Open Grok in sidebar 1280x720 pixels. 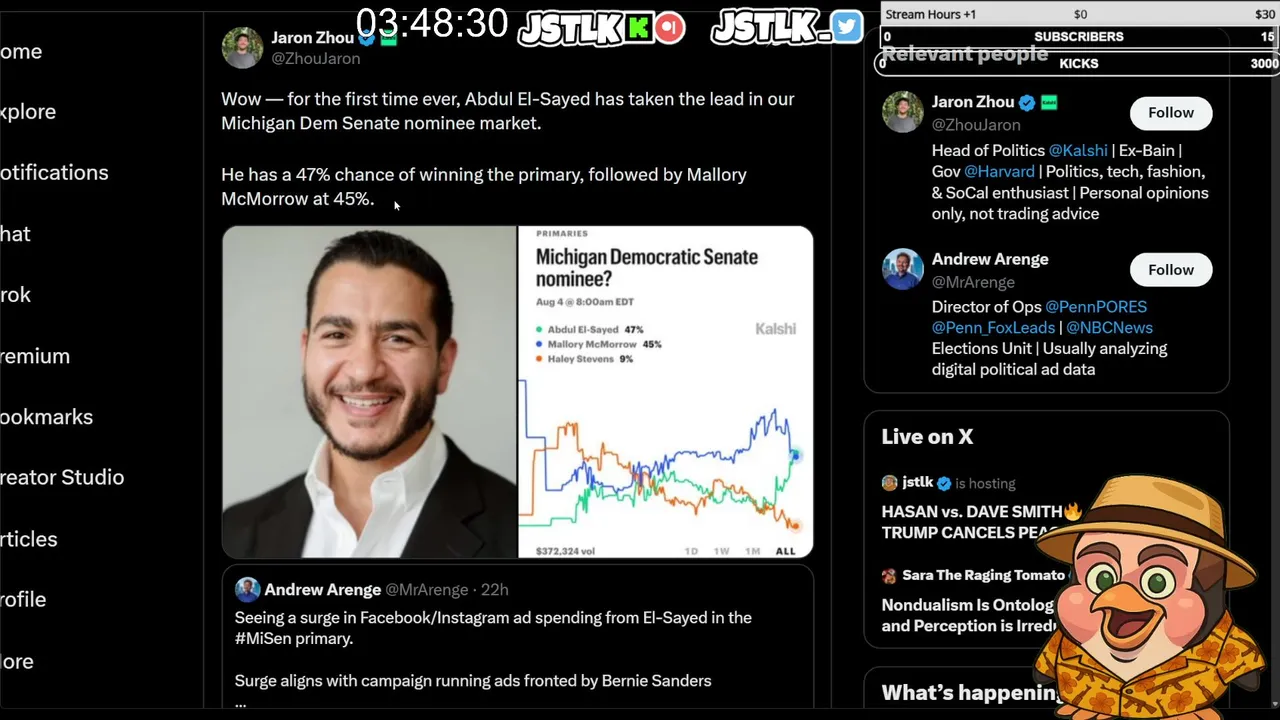15,295
